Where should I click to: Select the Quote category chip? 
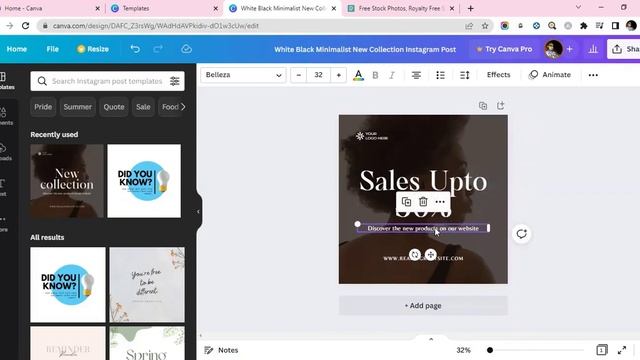point(114,107)
